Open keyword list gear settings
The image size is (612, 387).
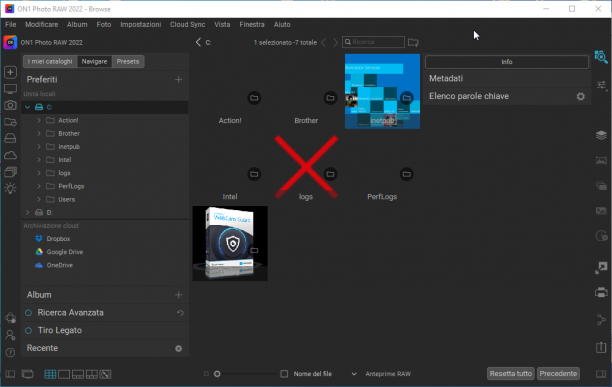(581, 96)
